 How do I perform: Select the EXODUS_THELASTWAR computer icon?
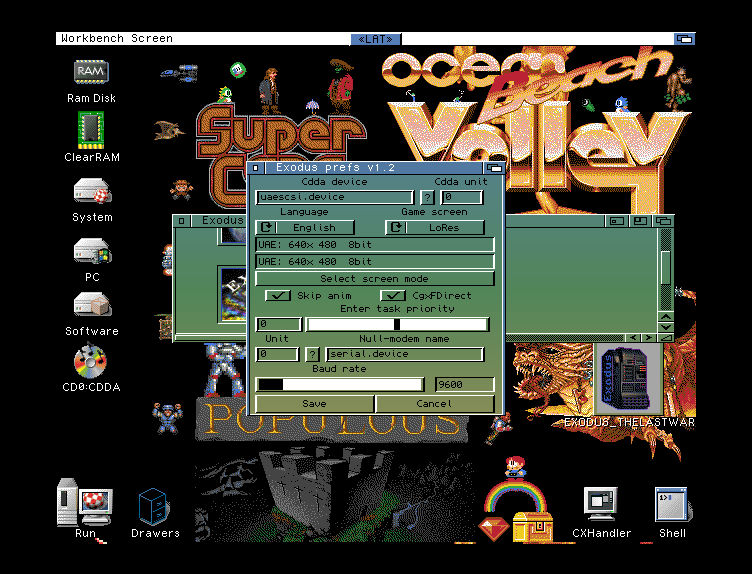point(627,379)
